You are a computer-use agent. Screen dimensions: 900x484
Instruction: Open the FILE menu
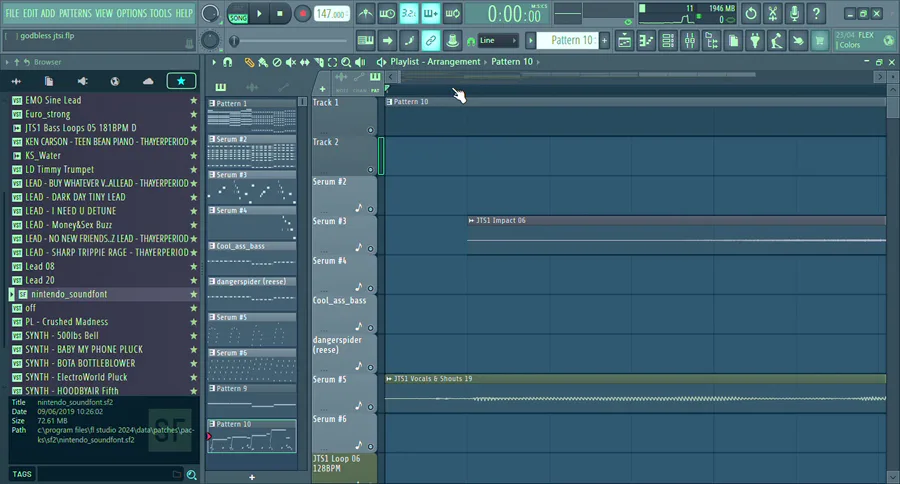[12, 13]
